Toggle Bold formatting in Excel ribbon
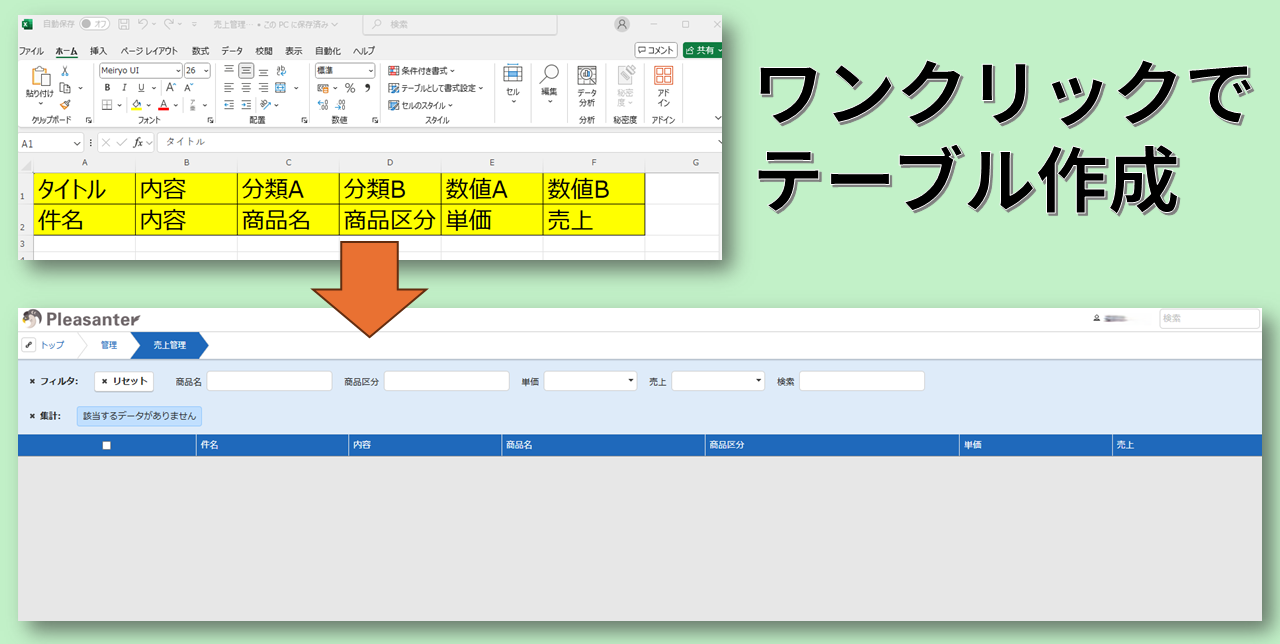1280x644 pixels. pos(108,88)
